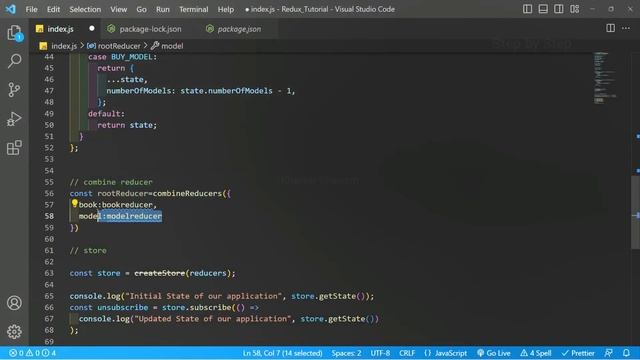Click 'default:' on line 49

(106, 113)
